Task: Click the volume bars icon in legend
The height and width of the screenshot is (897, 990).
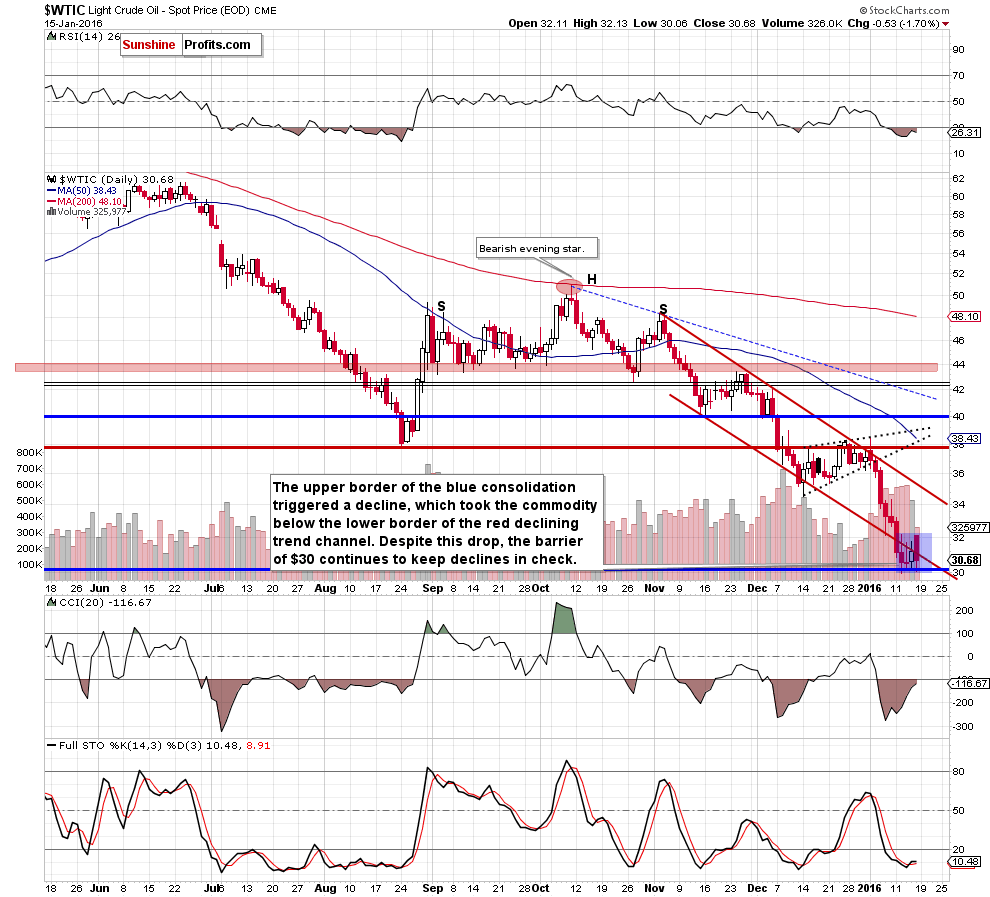Action: click(52, 212)
